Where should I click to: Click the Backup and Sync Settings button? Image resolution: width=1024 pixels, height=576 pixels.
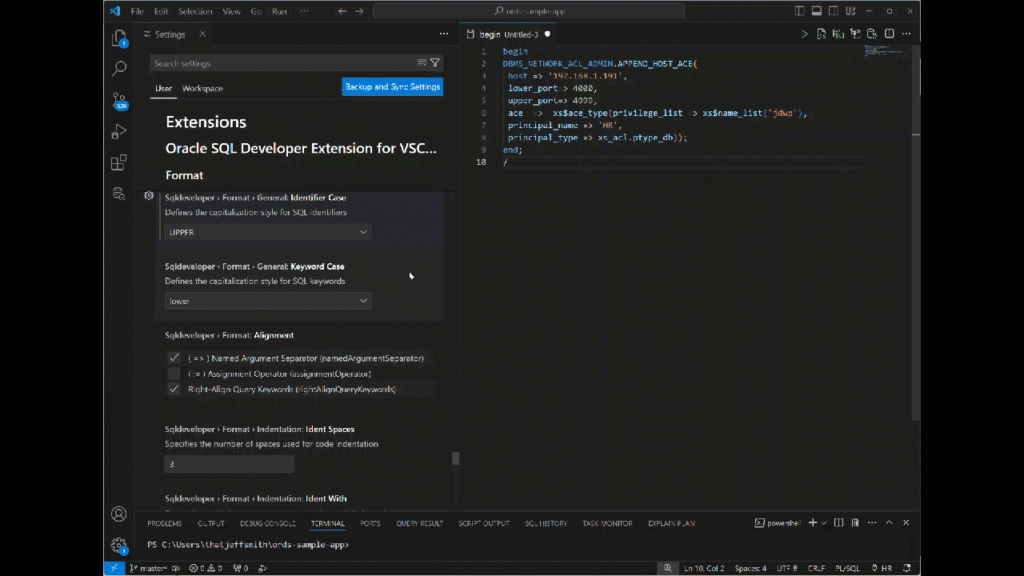[x=392, y=87]
